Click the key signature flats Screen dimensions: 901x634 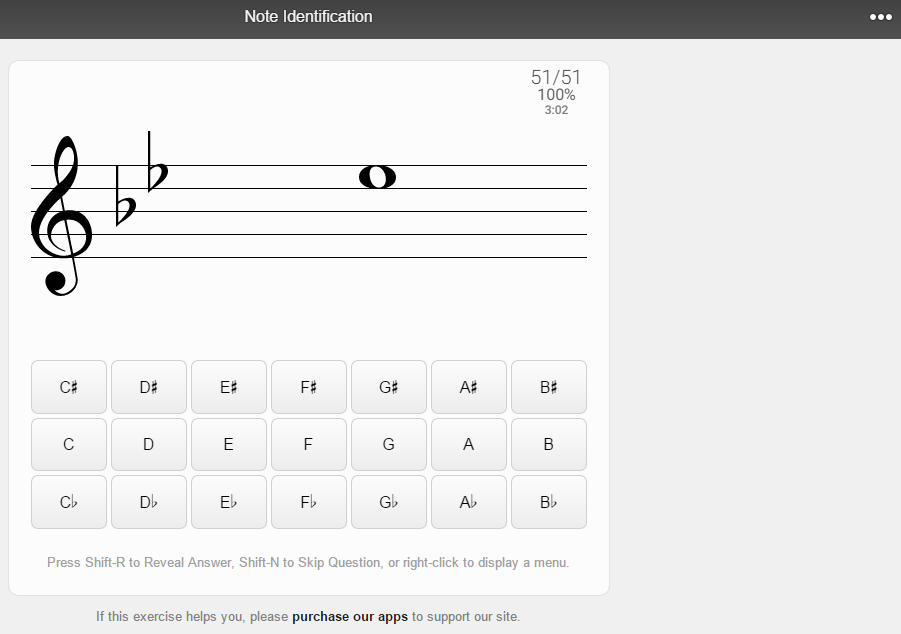click(141, 180)
